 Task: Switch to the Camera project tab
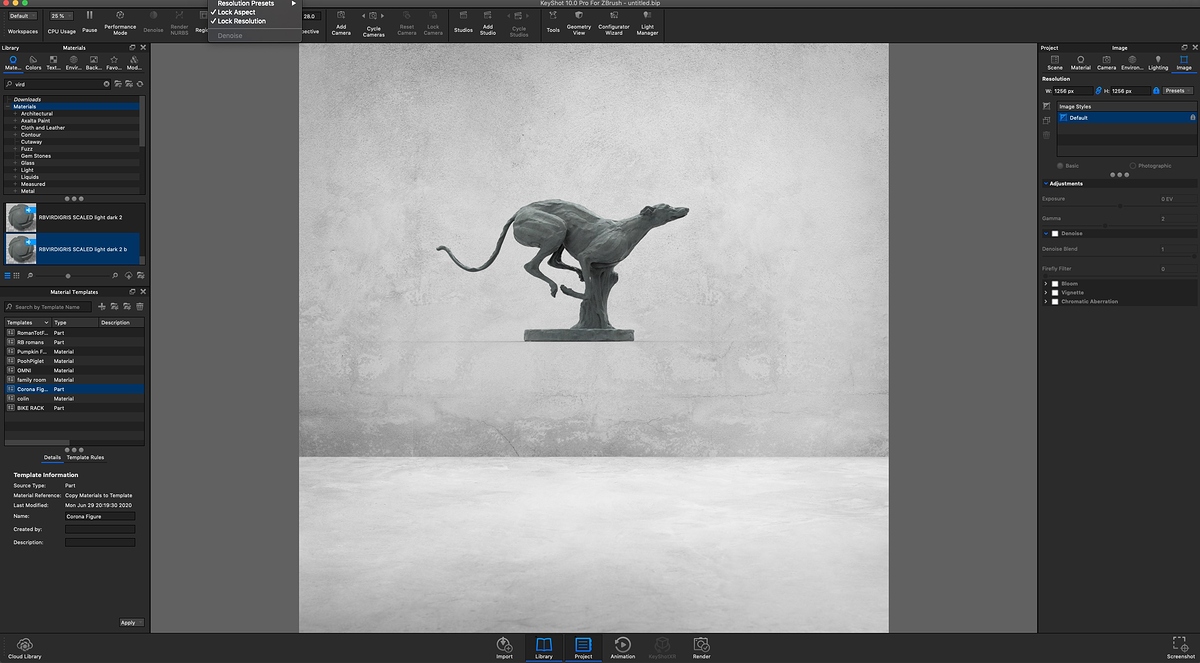1107,63
